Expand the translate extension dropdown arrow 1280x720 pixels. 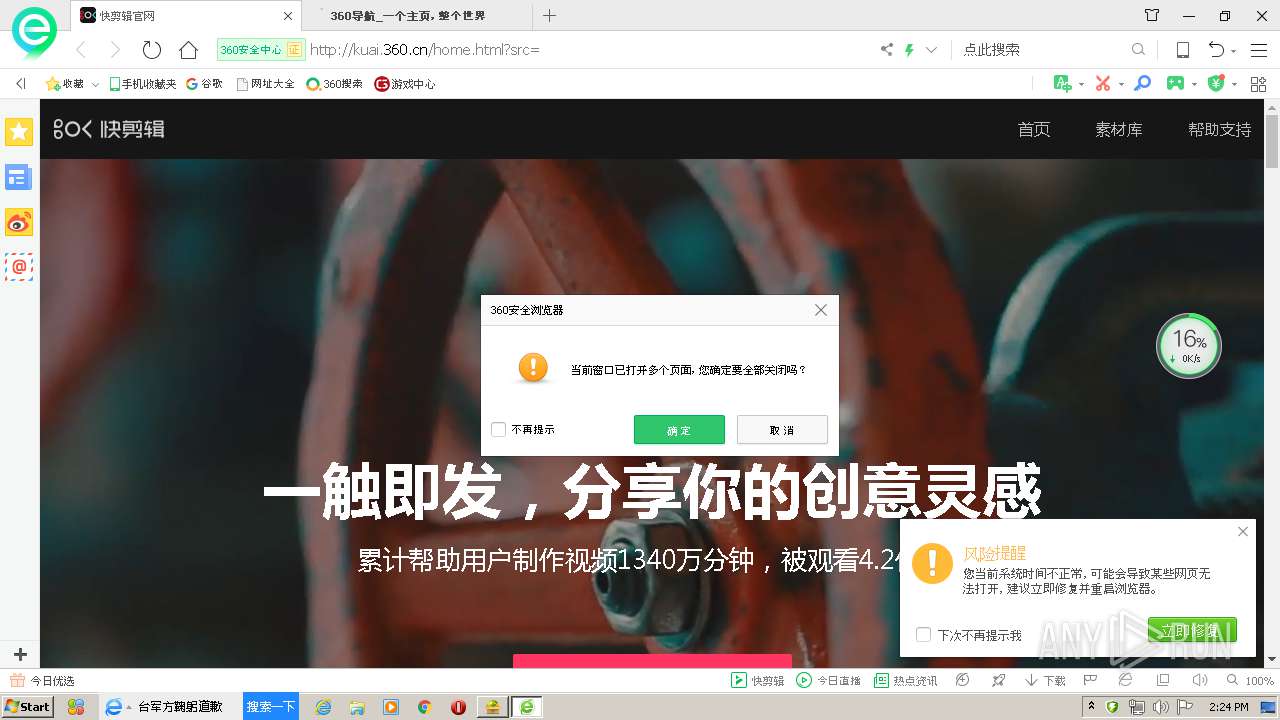1081,84
